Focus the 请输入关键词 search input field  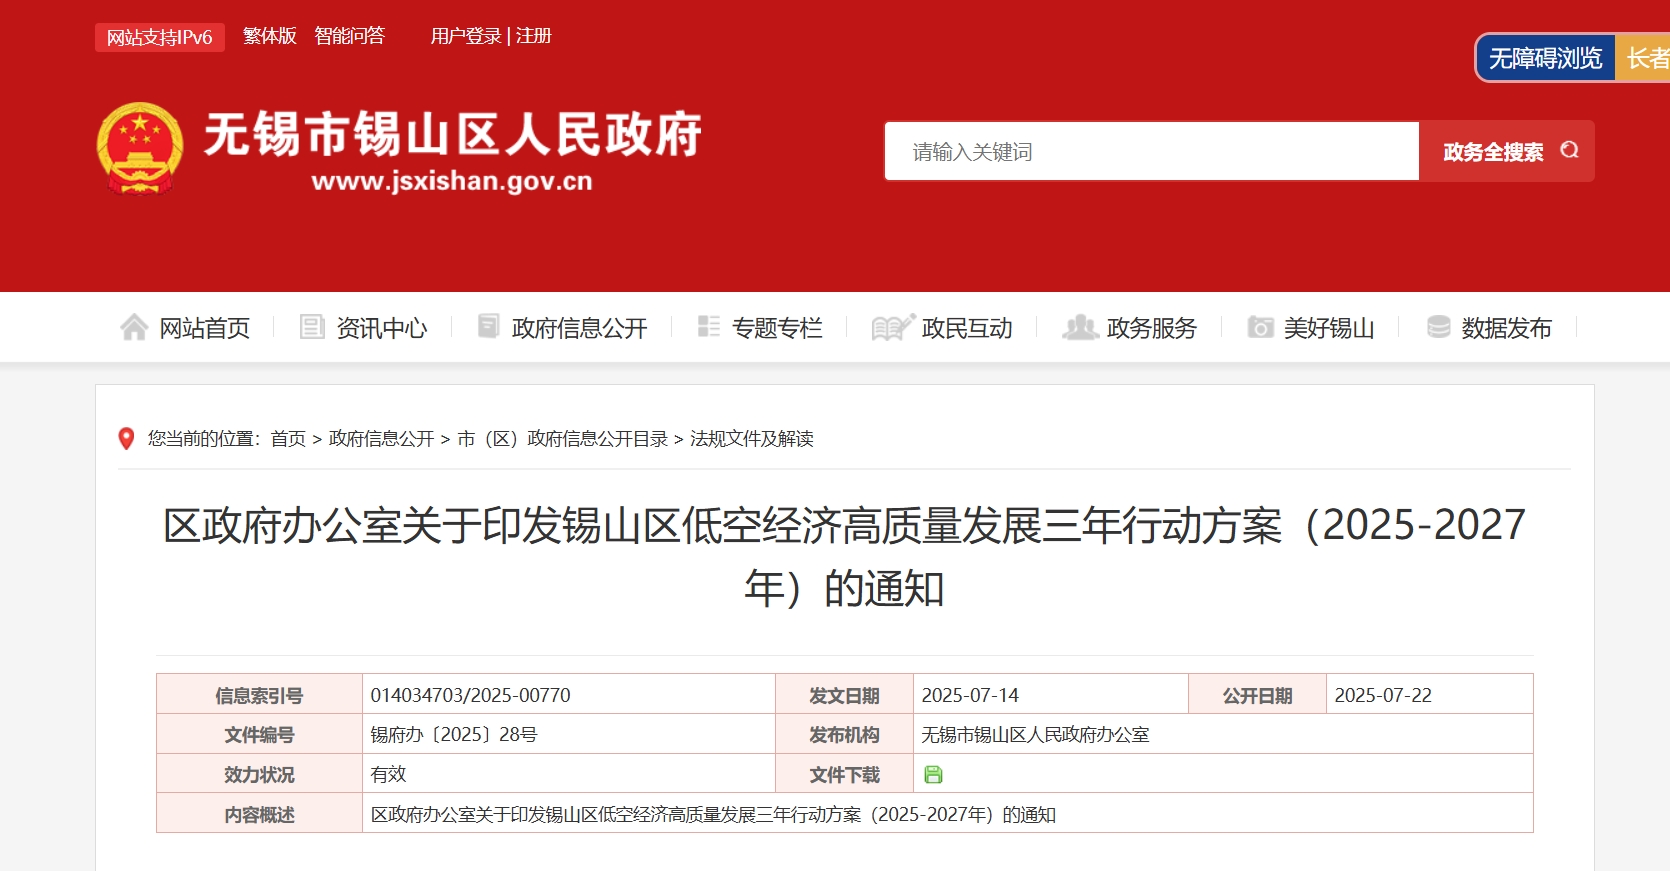[x=1151, y=152]
